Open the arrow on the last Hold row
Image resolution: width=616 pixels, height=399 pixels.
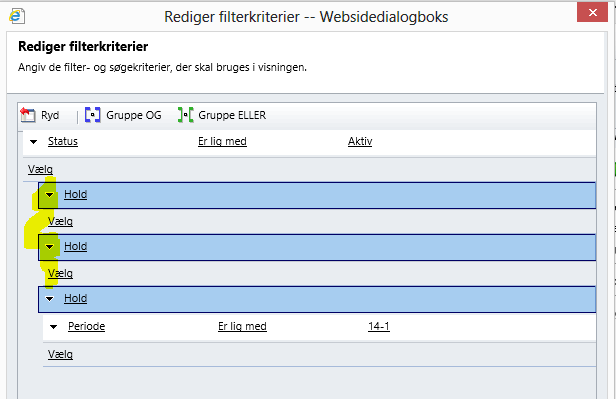pos(50,299)
